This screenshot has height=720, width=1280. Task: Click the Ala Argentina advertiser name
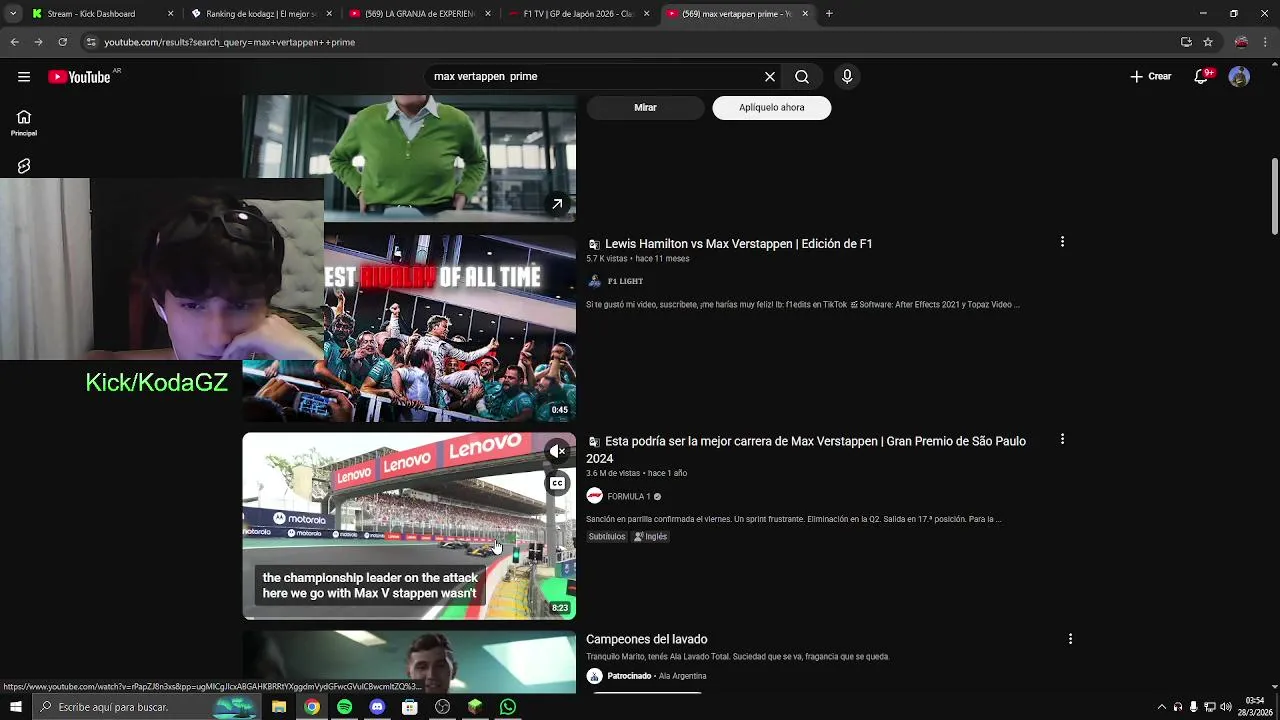pyautogui.click(x=682, y=677)
